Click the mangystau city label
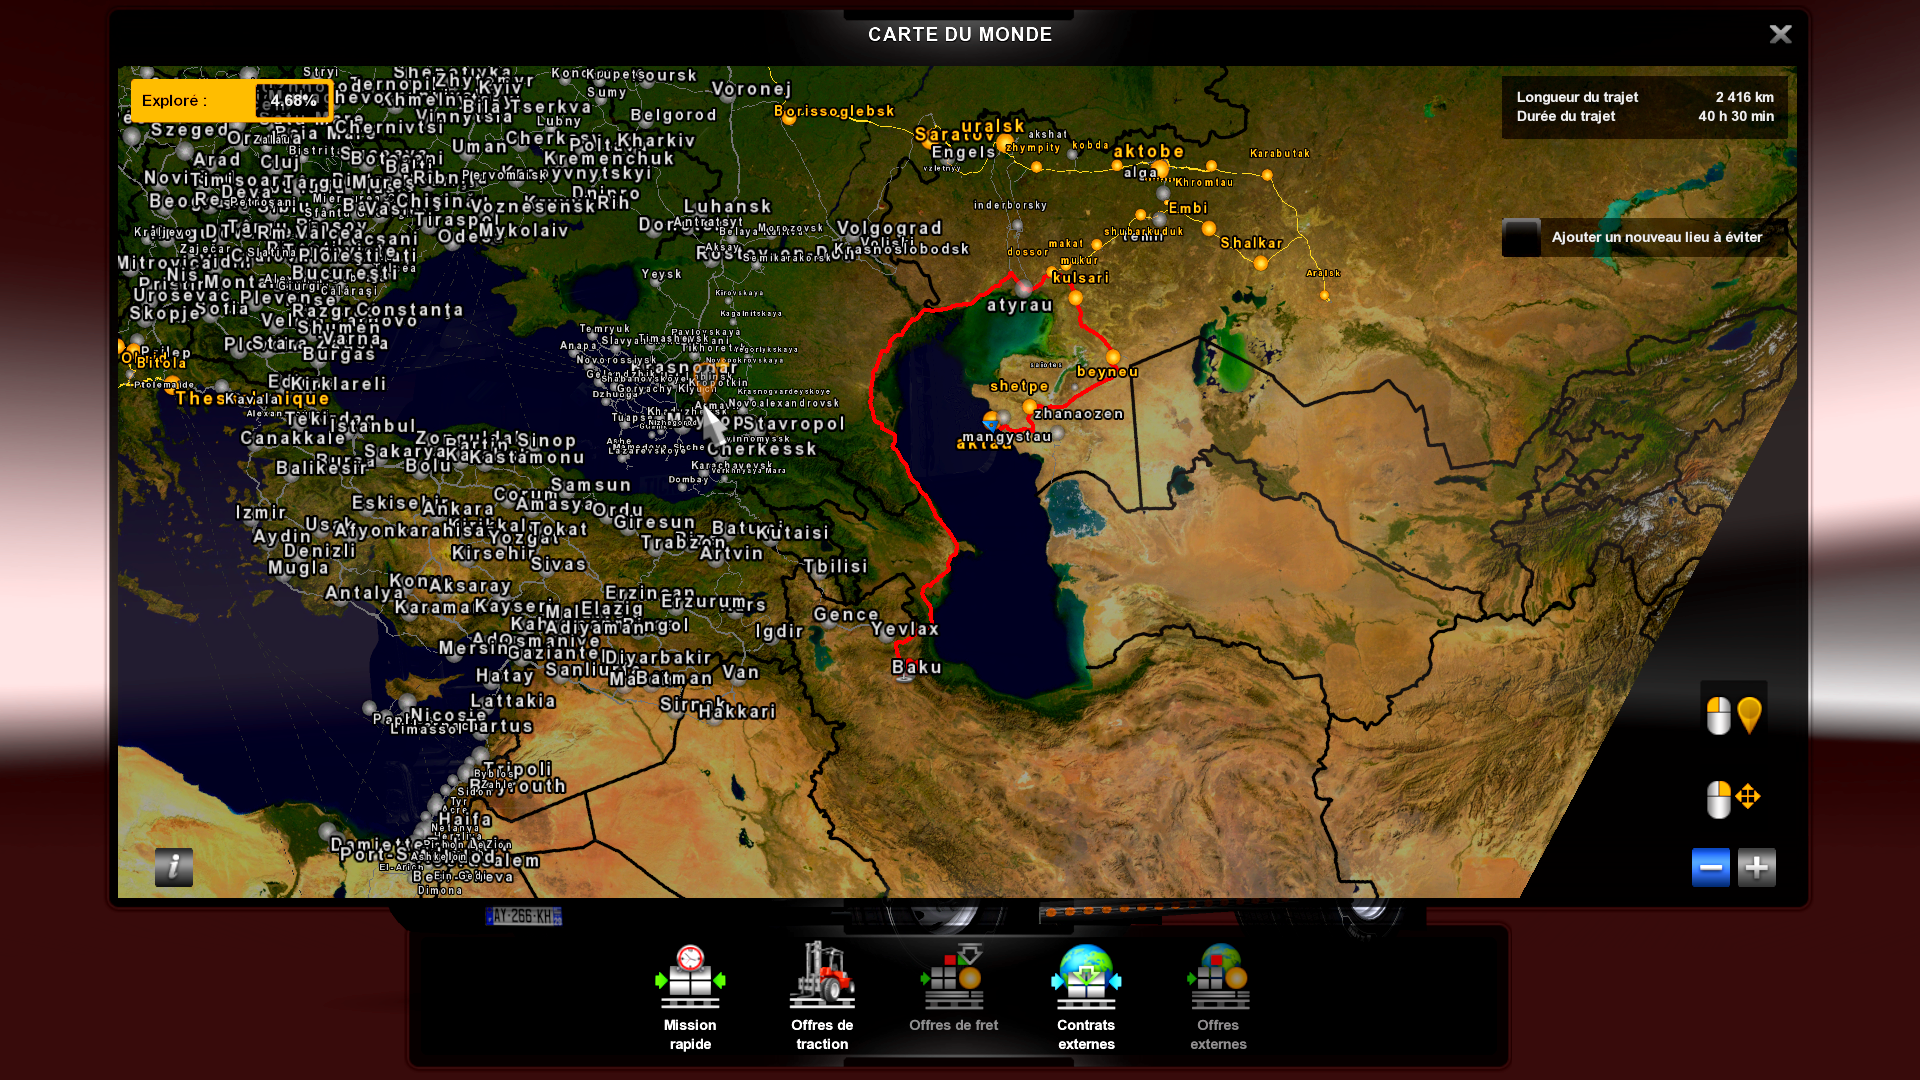The height and width of the screenshot is (1080, 1920). click(1007, 437)
